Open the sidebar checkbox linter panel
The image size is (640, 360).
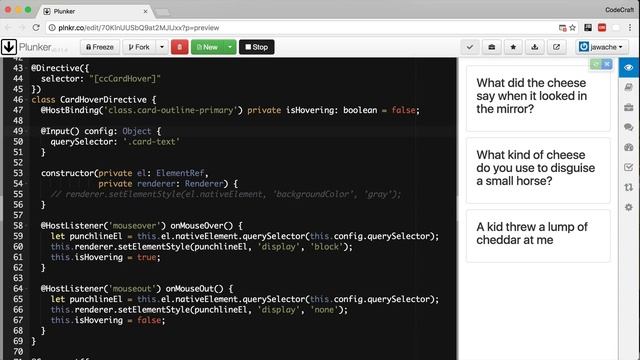pyautogui.click(x=629, y=167)
